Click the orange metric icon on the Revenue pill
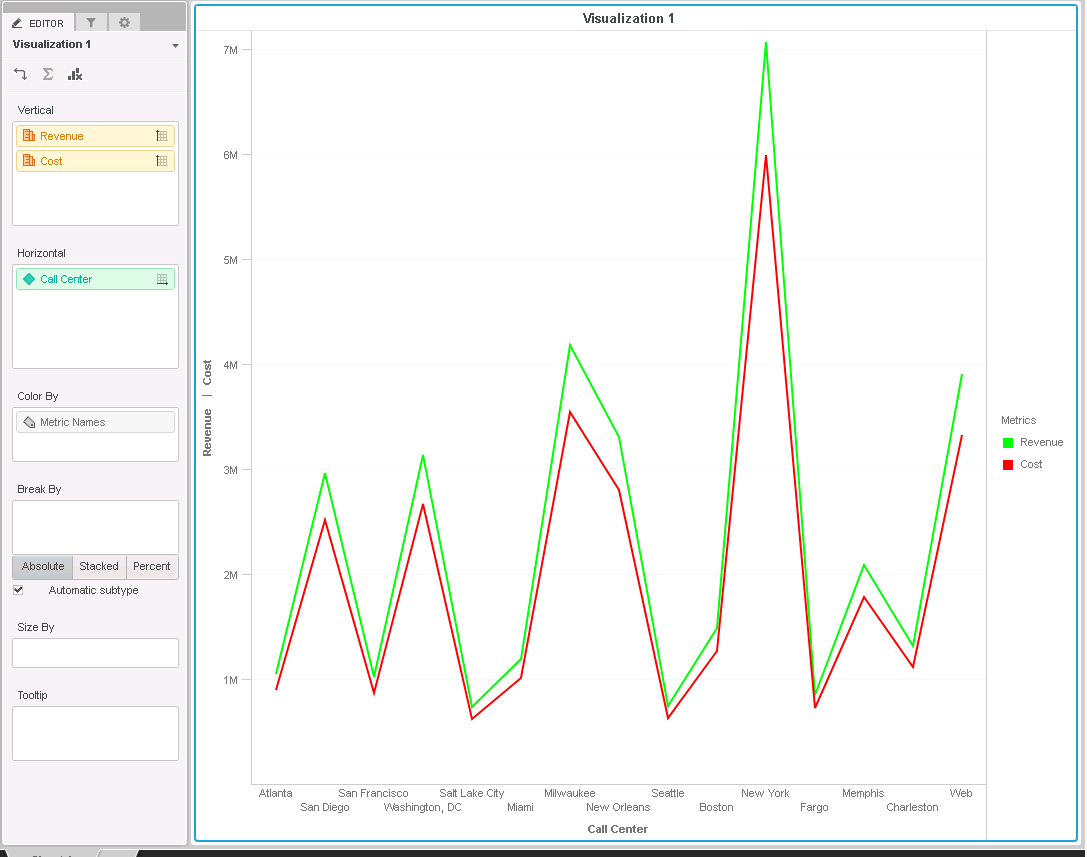 (x=30, y=135)
